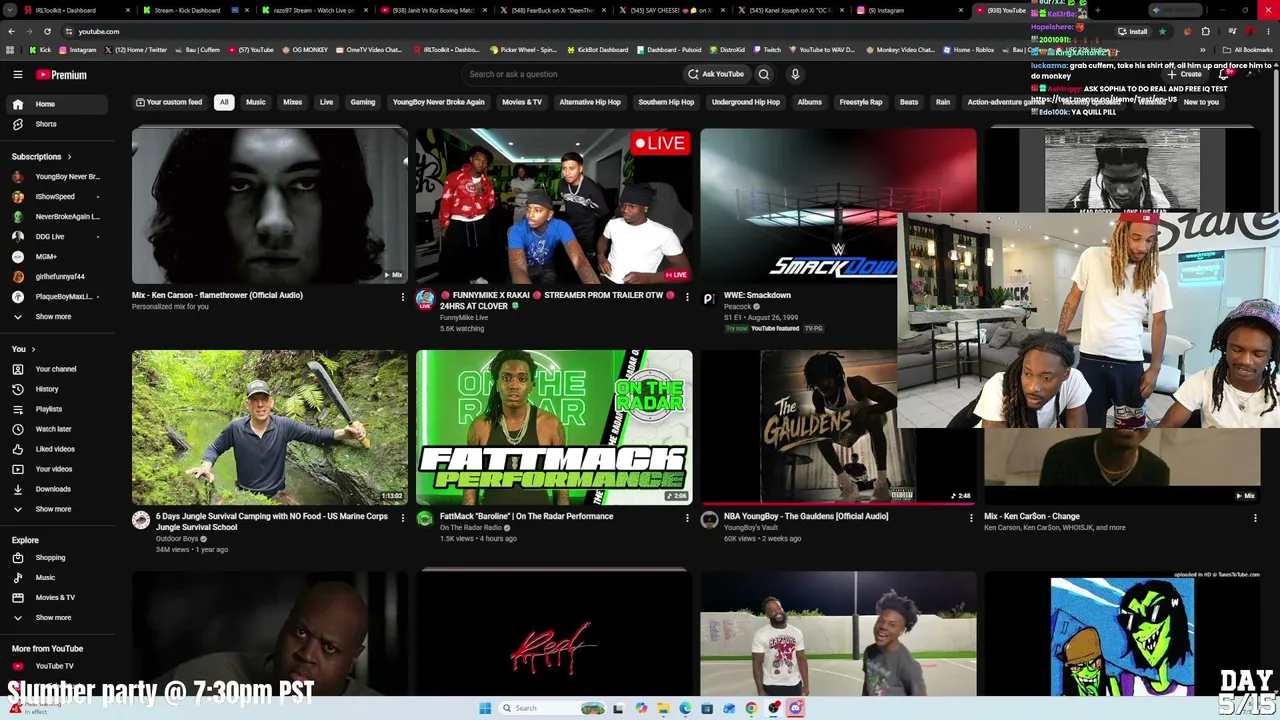Open options menu for 6 Days Jungle Survival video
Screen dimensions: 1280x720
(403, 518)
